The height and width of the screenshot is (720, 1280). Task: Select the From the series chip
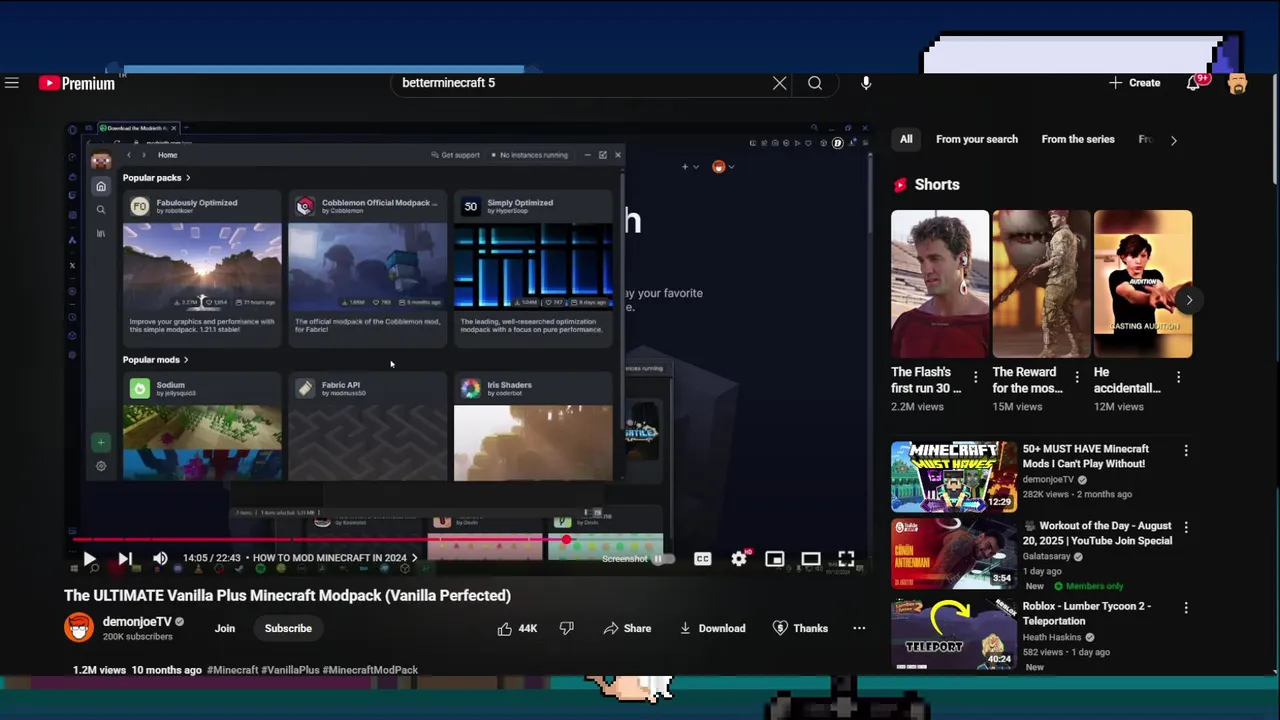click(x=1078, y=139)
